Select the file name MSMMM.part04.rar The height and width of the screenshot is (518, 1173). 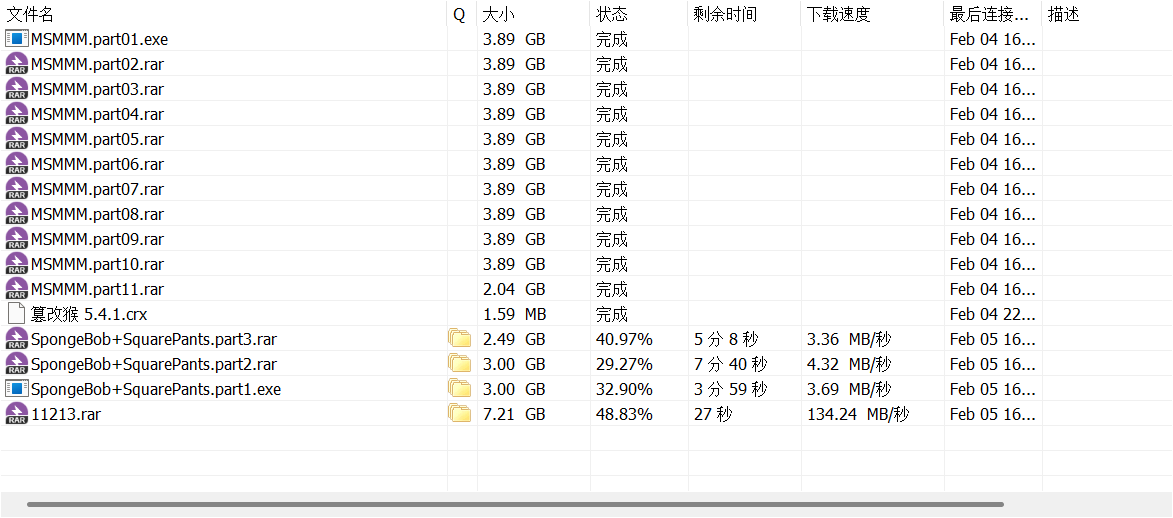click(97, 114)
